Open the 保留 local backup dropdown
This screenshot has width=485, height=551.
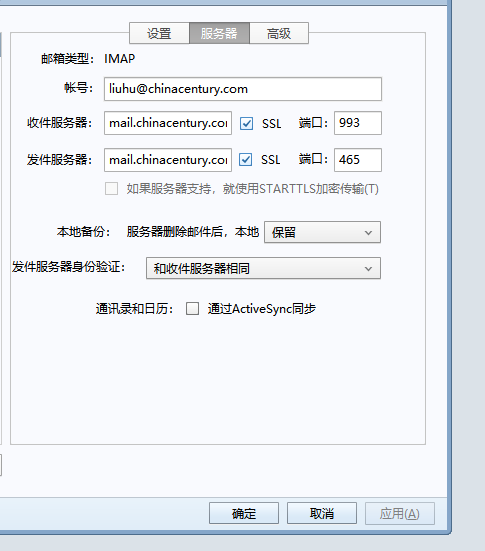pos(322,232)
